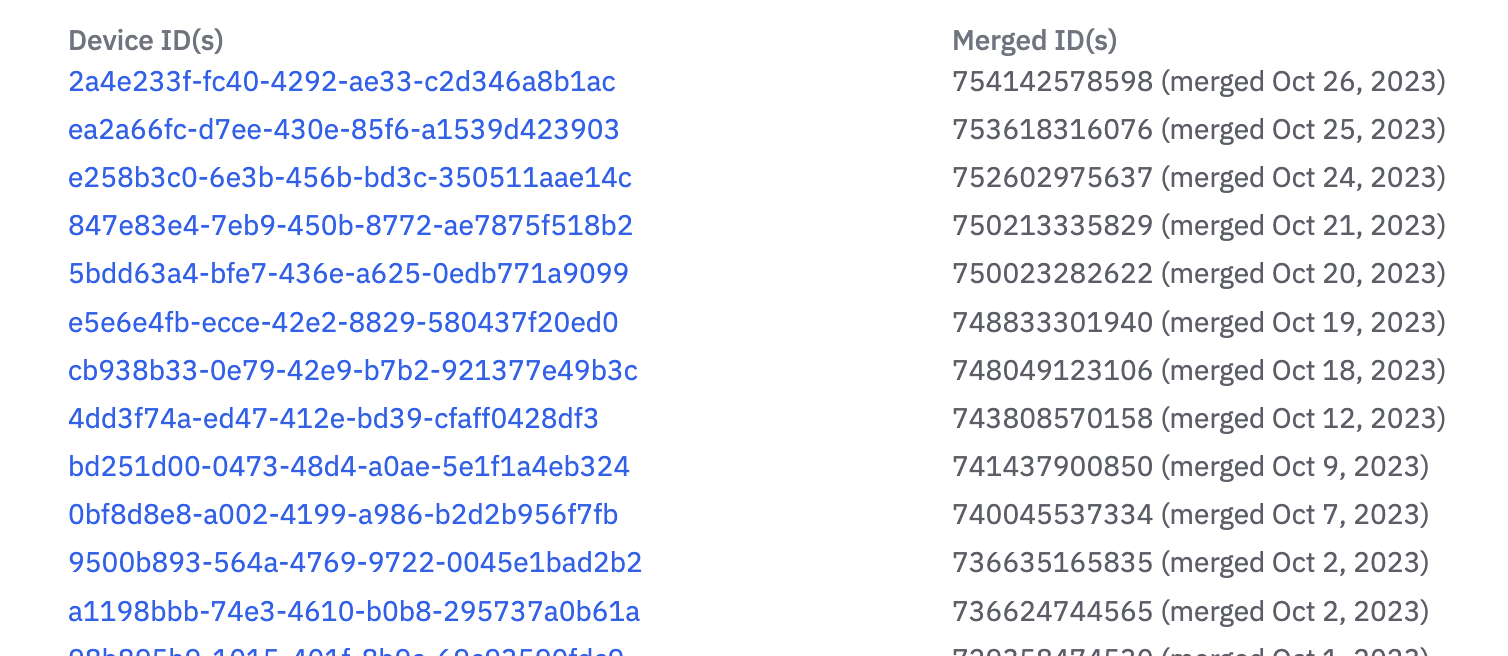1508x656 pixels.
Task: Open device ID e5e6e4fb-ecce-42e2-8829-580437f20ed0
Action: (x=344, y=323)
